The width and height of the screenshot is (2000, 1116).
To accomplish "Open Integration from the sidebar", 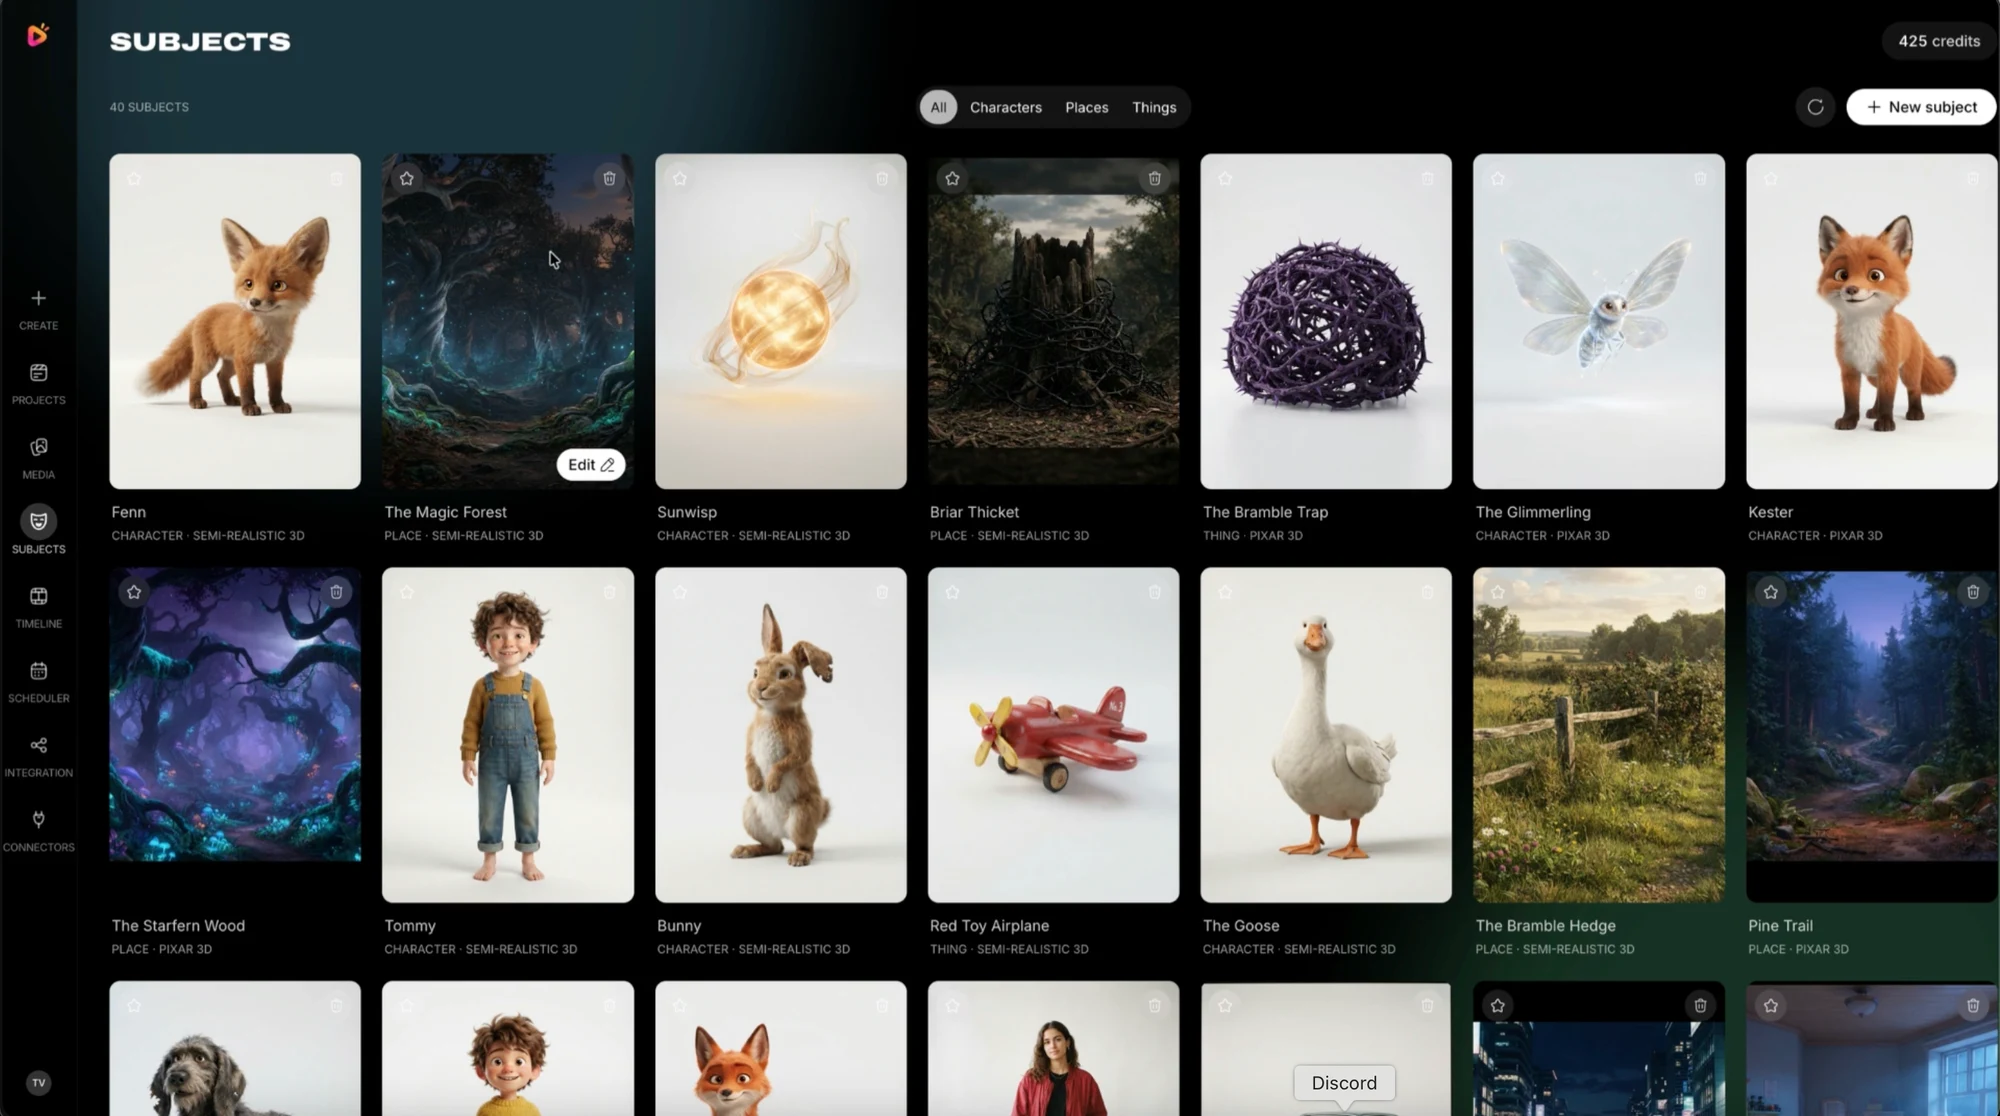I will tap(38, 757).
